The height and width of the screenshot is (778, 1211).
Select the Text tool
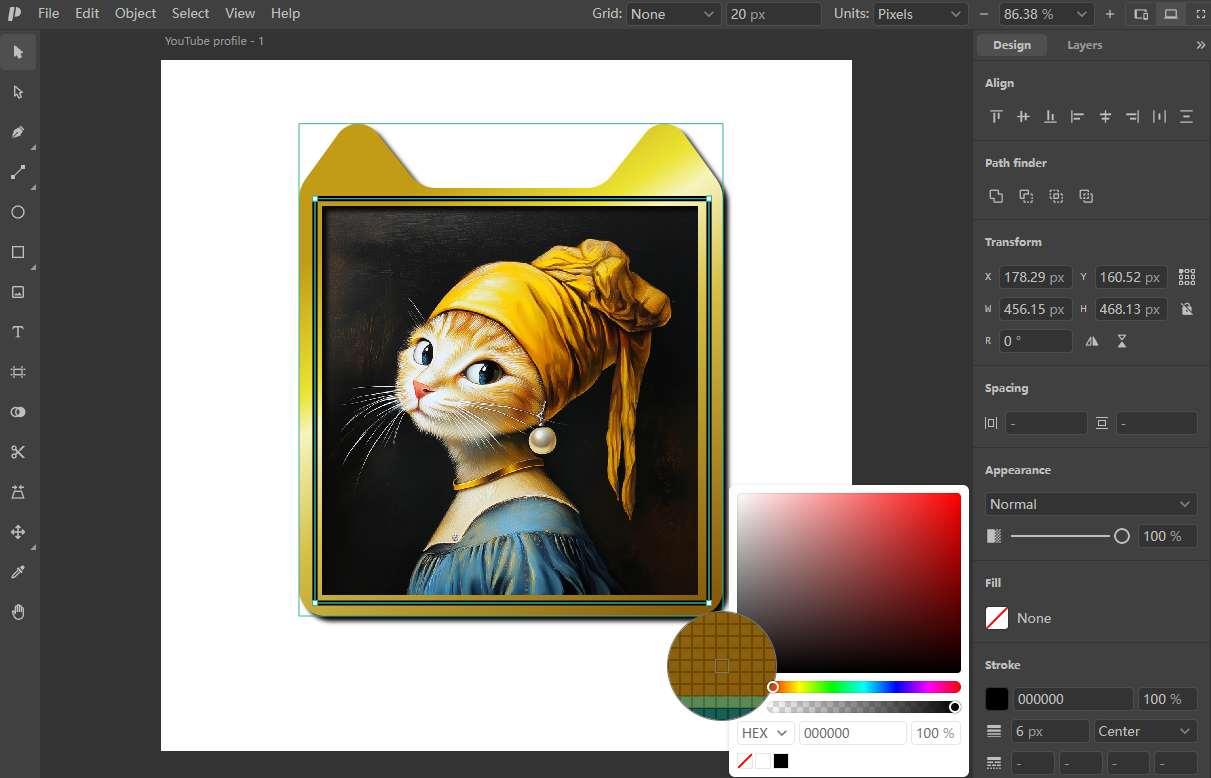18,332
